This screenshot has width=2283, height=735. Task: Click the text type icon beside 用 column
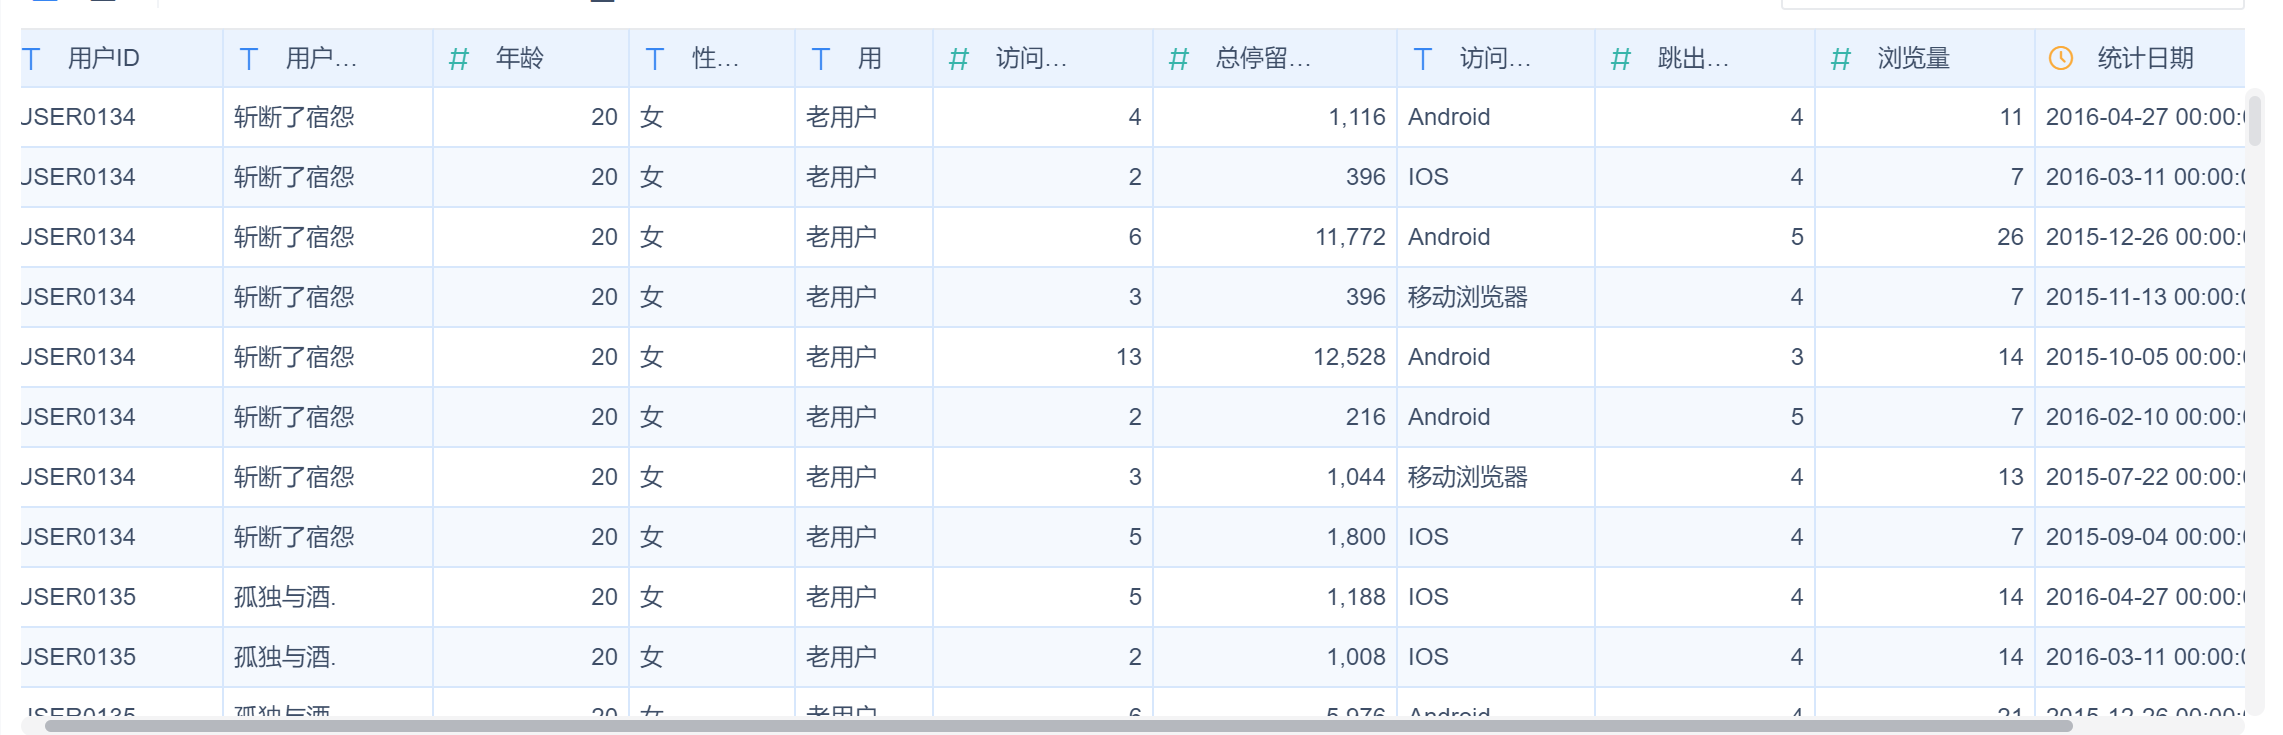coord(821,59)
